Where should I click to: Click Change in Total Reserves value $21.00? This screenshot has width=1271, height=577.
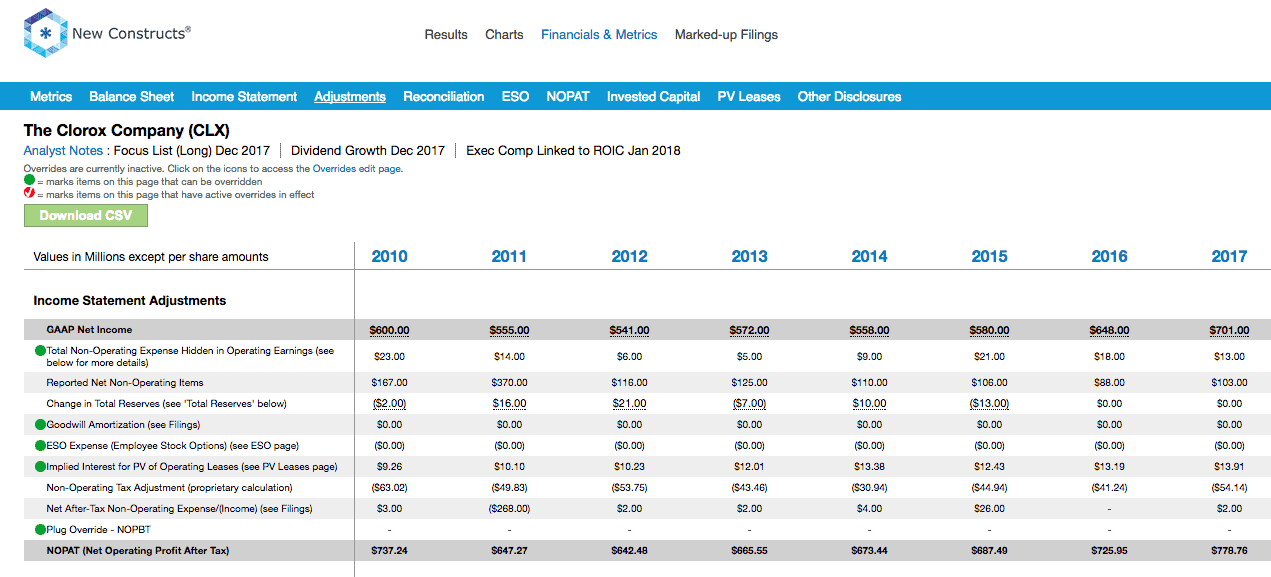(629, 404)
